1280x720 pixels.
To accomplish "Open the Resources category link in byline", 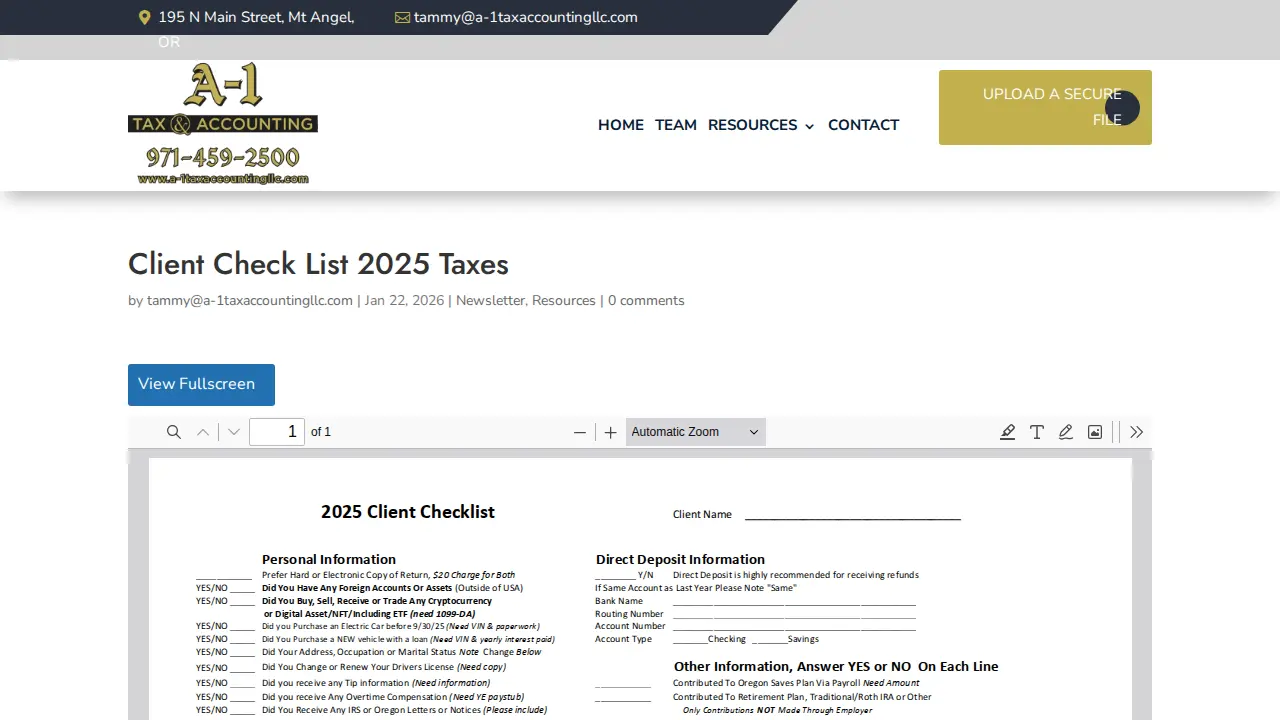I will 564,301.
